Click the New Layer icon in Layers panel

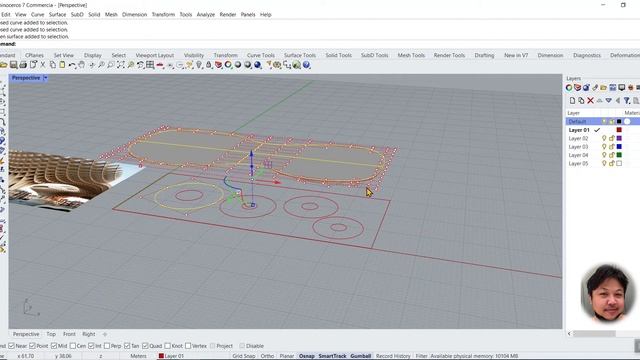coord(572,100)
